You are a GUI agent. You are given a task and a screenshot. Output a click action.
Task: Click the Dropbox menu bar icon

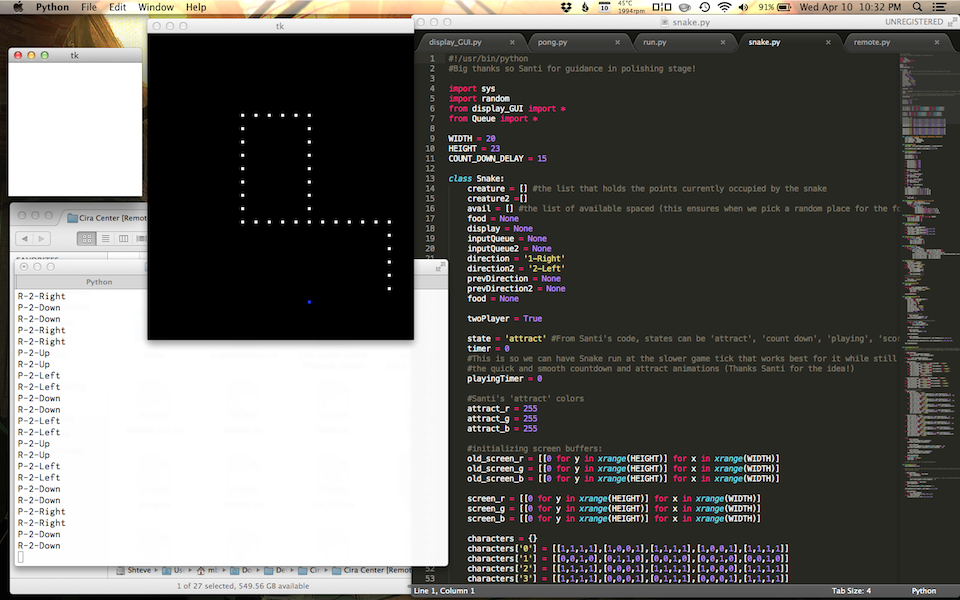[566, 7]
